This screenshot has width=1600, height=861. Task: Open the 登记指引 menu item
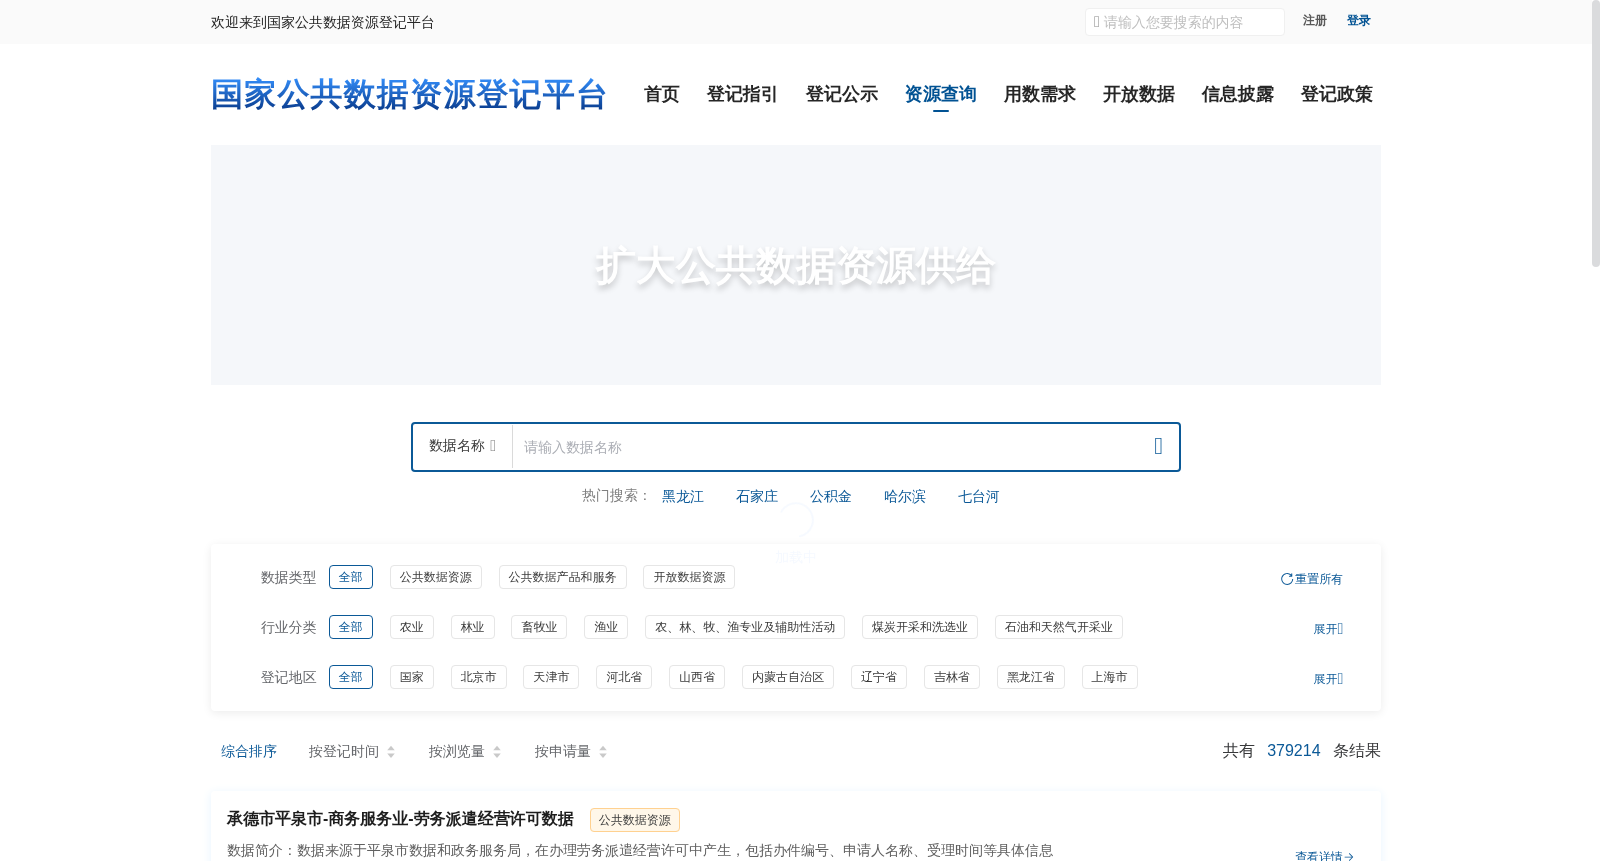click(742, 94)
